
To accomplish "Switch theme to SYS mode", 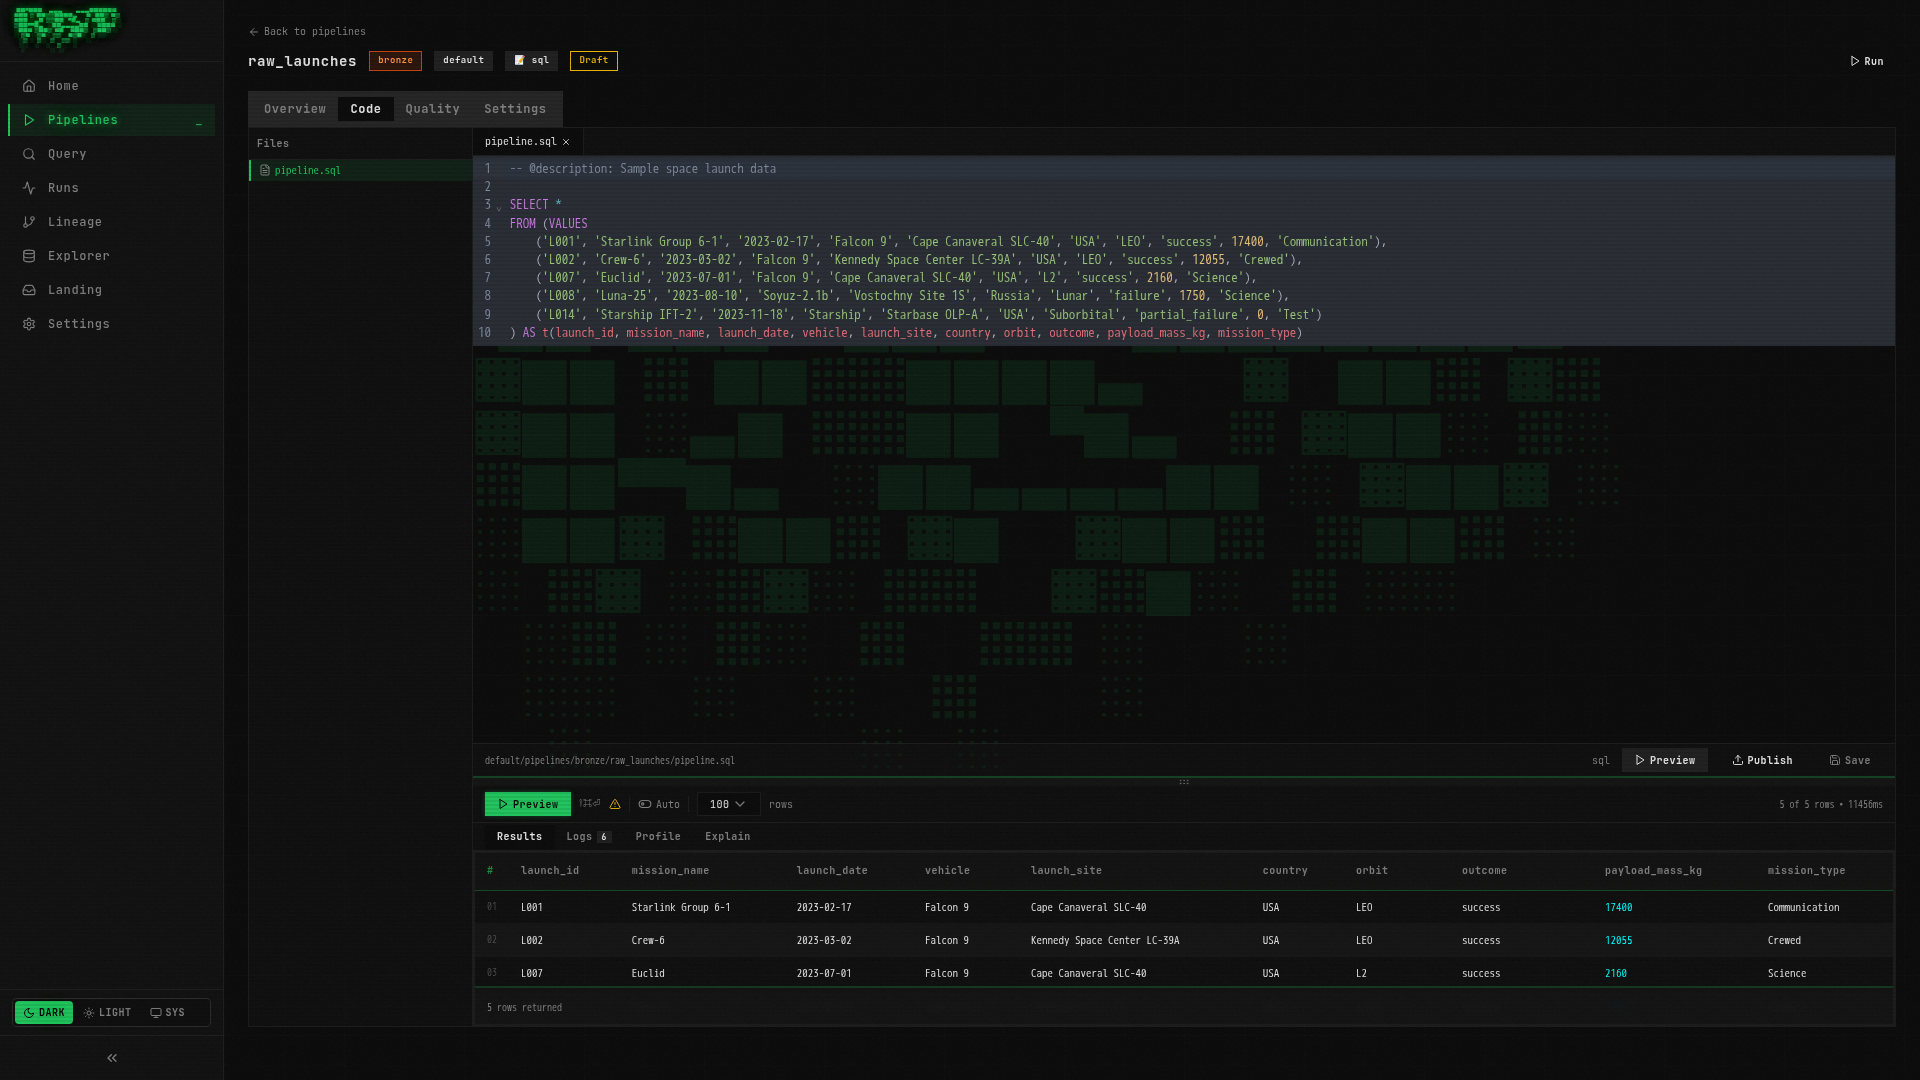I will pos(168,1012).
